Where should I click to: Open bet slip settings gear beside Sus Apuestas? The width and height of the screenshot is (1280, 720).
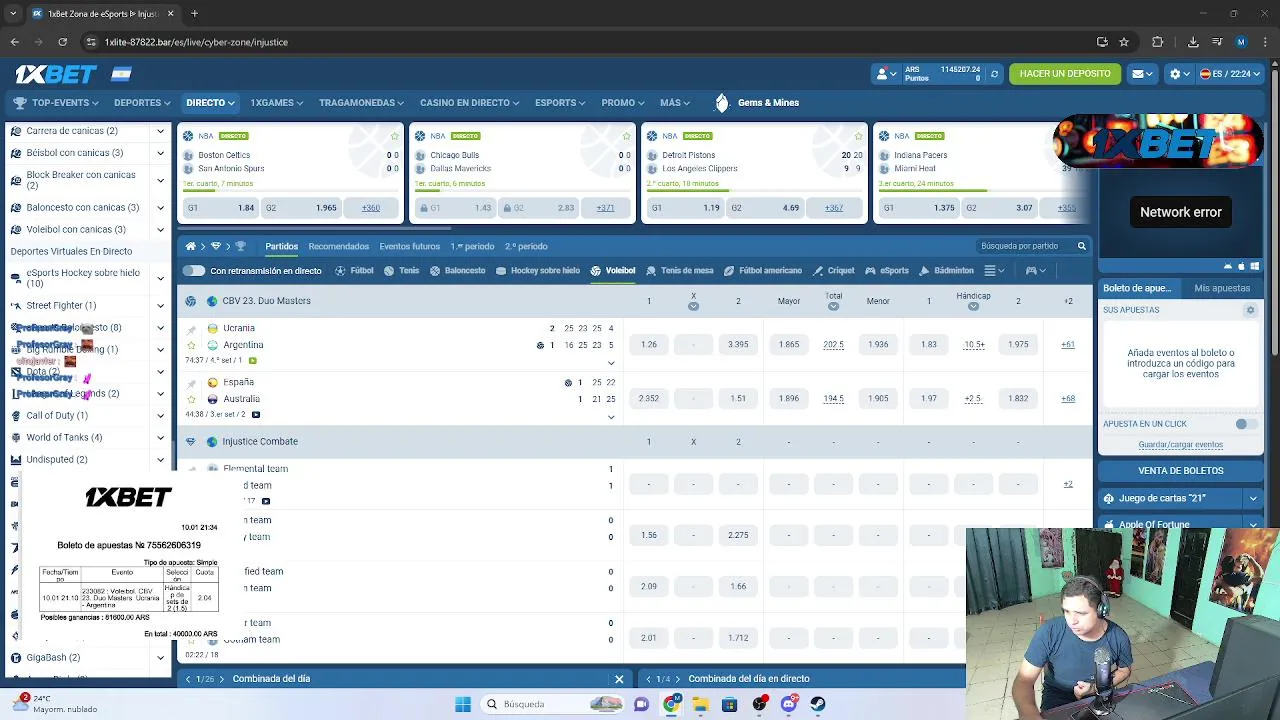(x=1250, y=310)
